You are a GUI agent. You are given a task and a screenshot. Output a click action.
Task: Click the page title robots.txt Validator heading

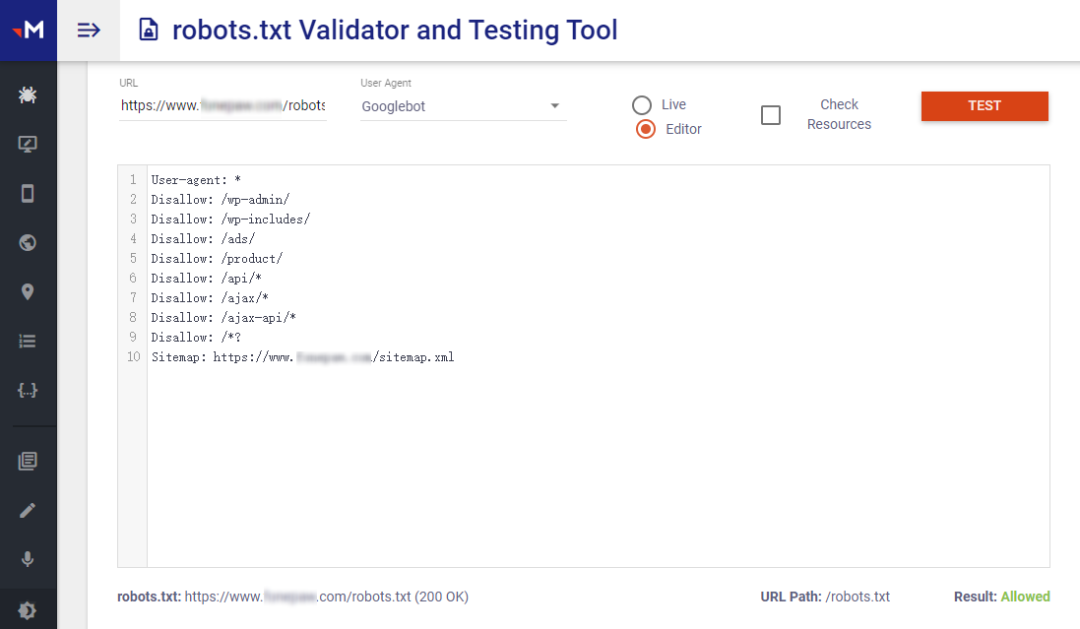pos(395,30)
